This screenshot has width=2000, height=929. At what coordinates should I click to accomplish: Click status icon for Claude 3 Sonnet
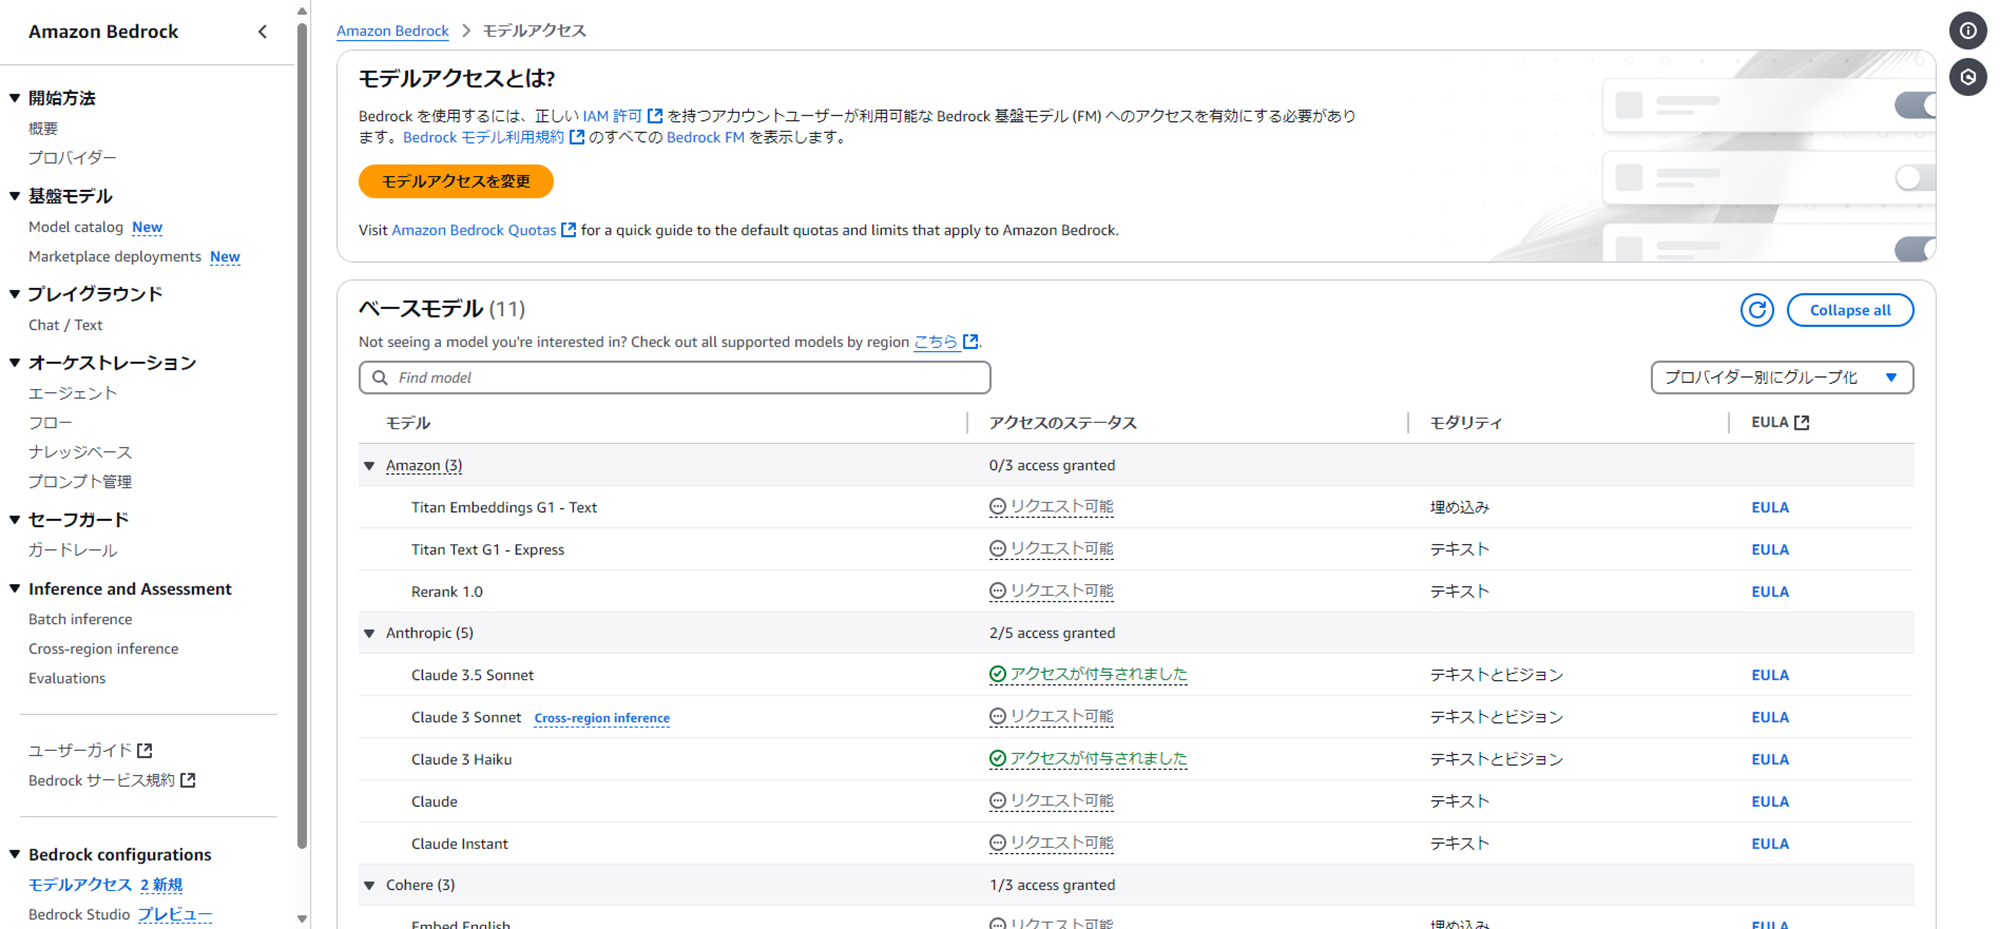coord(997,717)
